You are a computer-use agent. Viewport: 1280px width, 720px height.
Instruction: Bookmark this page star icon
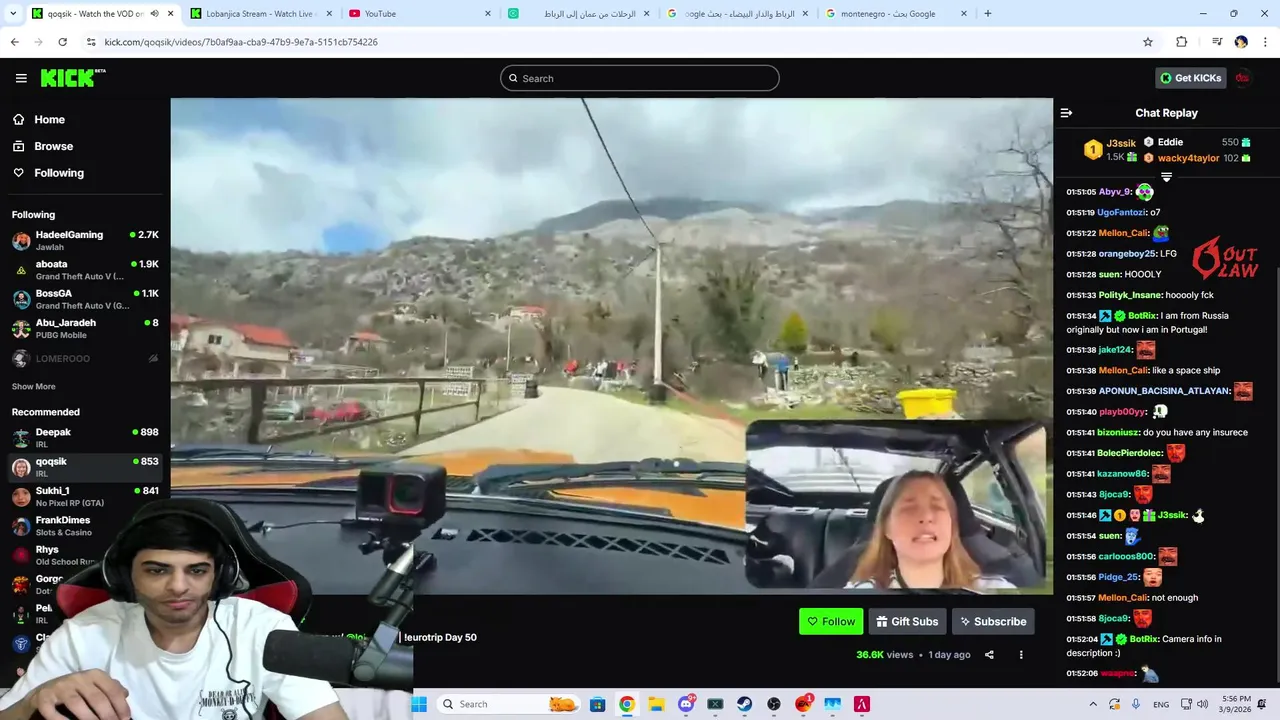click(x=1148, y=42)
